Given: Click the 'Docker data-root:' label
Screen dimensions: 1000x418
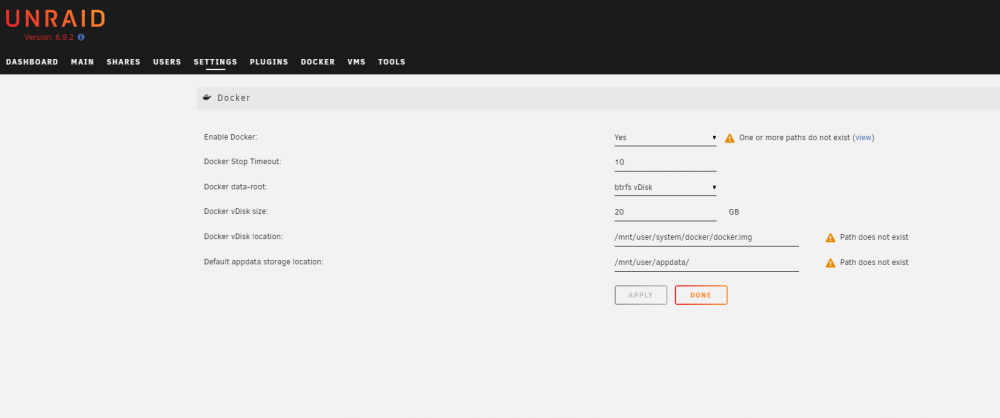Looking at the screenshot, I should pyautogui.click(x=234, y=187).
